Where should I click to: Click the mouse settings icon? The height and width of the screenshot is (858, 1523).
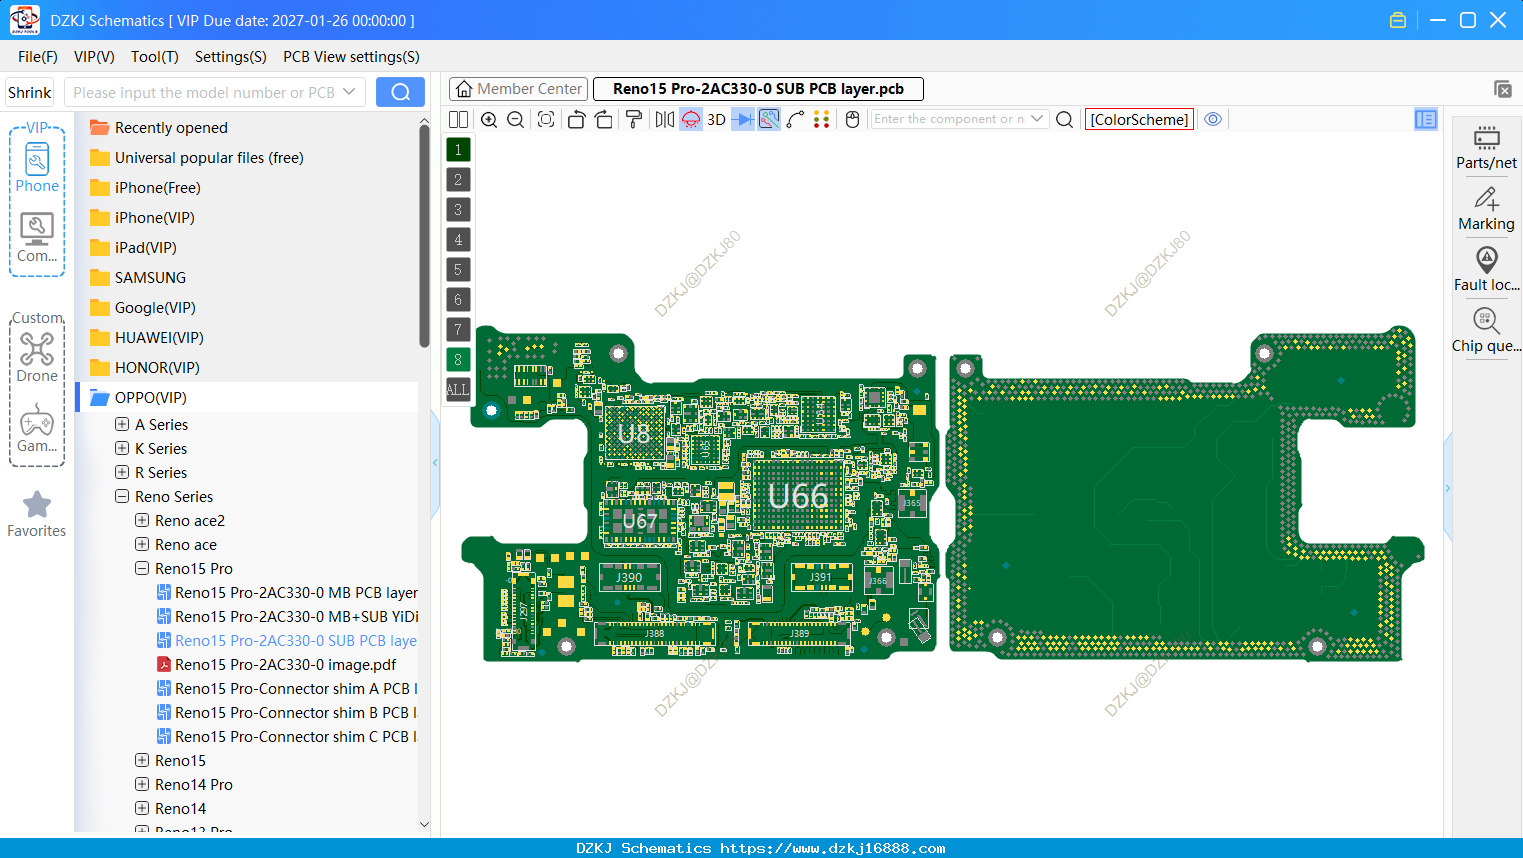[x=852, y=120]
